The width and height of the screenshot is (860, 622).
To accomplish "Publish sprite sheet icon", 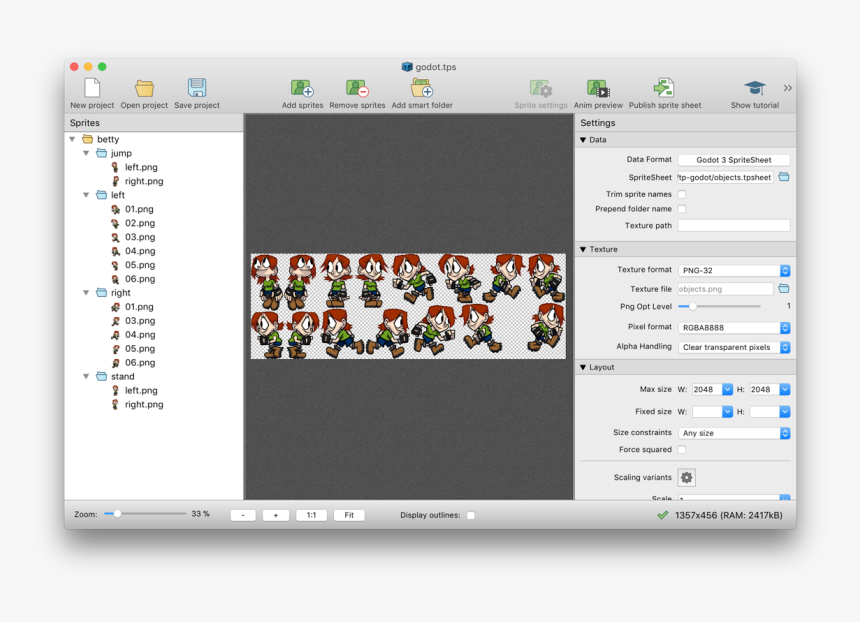I will pos(664,88).
